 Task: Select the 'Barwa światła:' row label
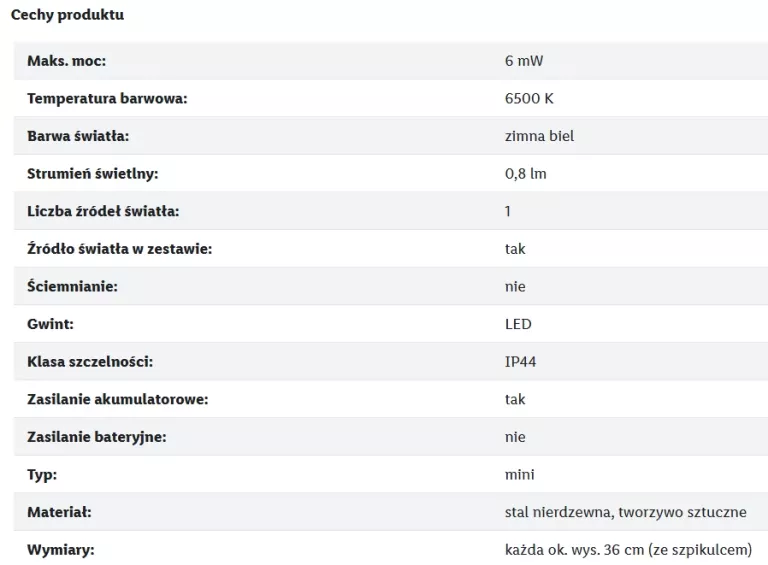[78, 136]
